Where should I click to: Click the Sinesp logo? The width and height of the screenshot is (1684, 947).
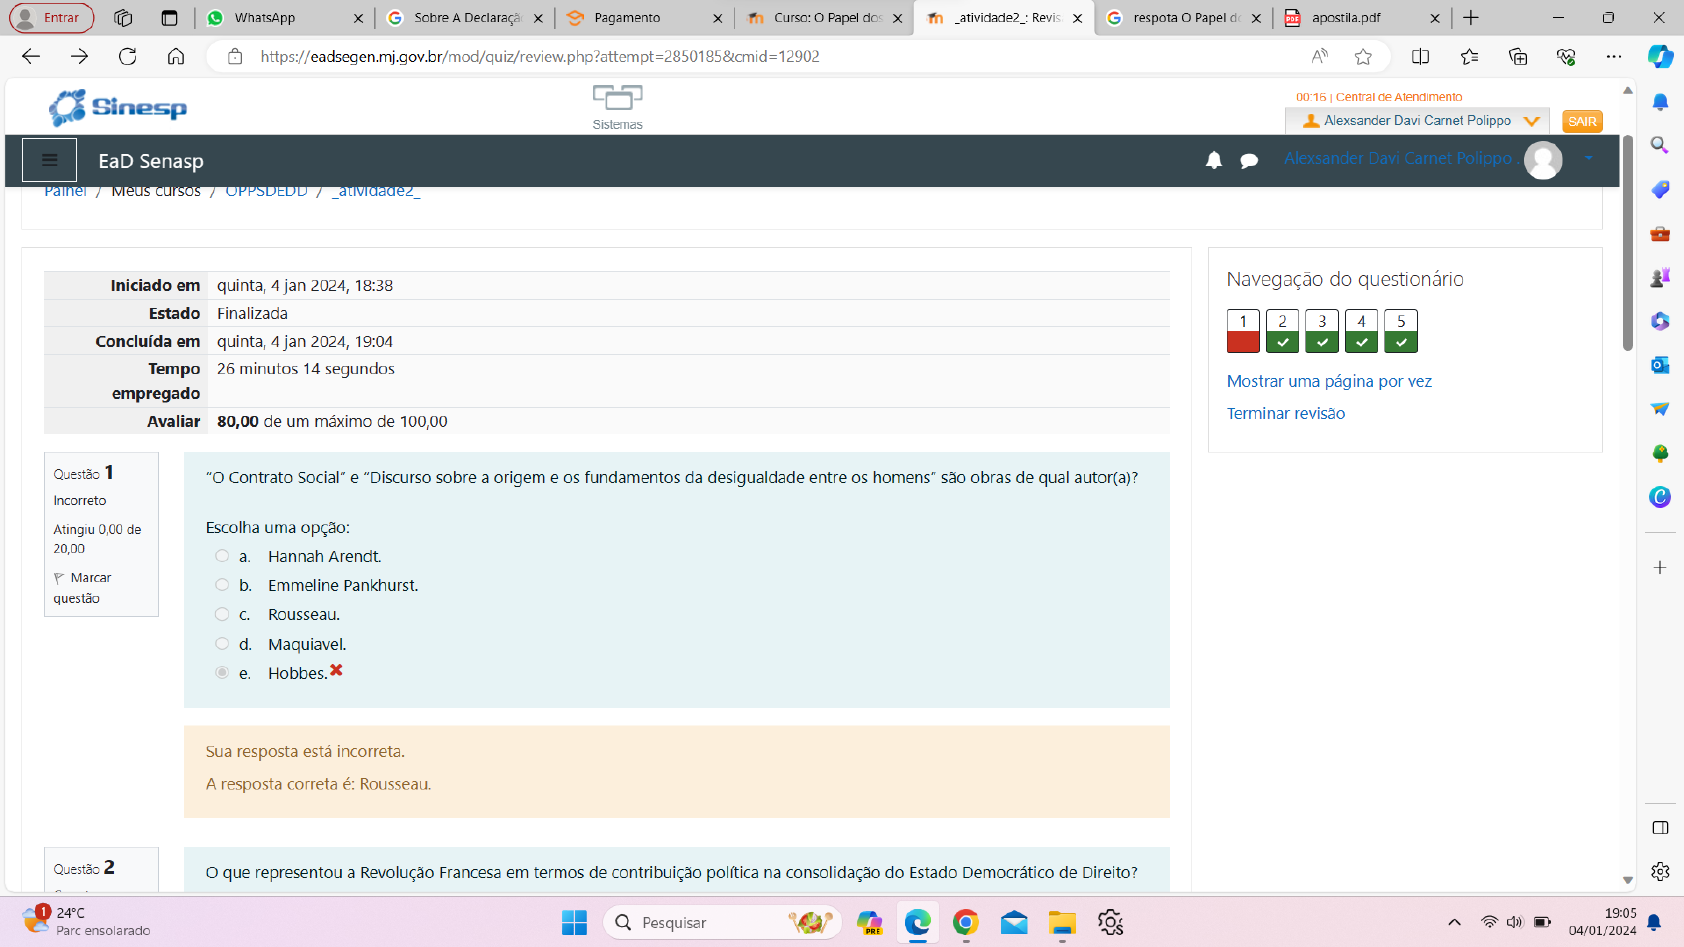[118, 107]
